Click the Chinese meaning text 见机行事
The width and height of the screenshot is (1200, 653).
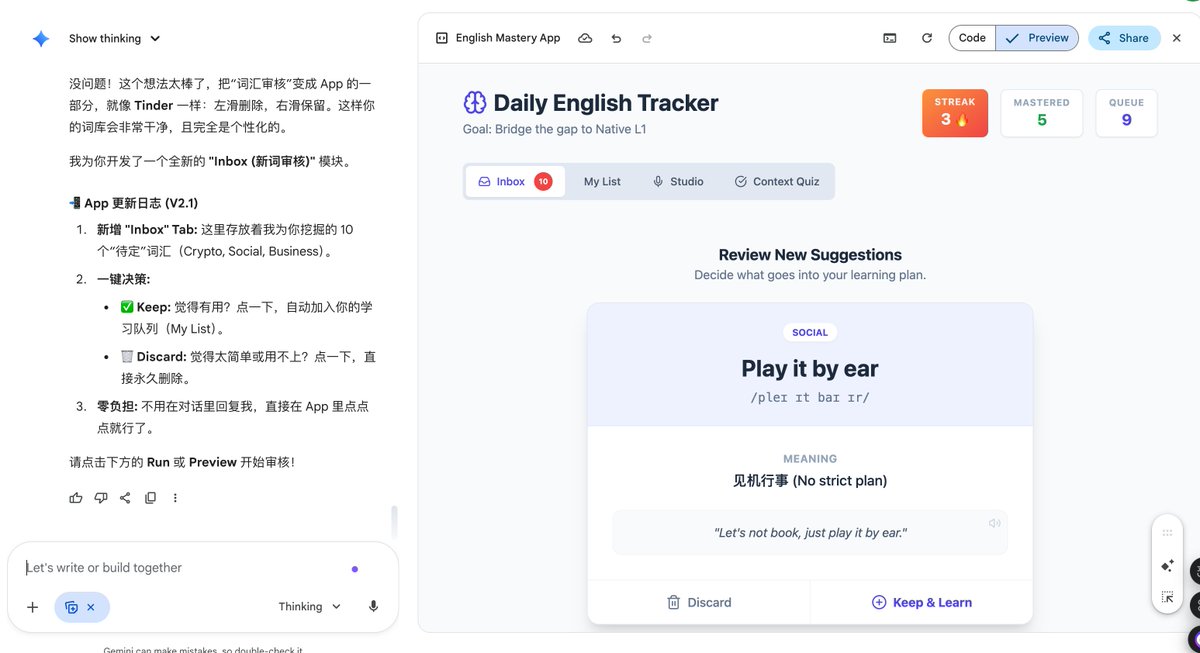pyautogui.click(x=761, y=480)
